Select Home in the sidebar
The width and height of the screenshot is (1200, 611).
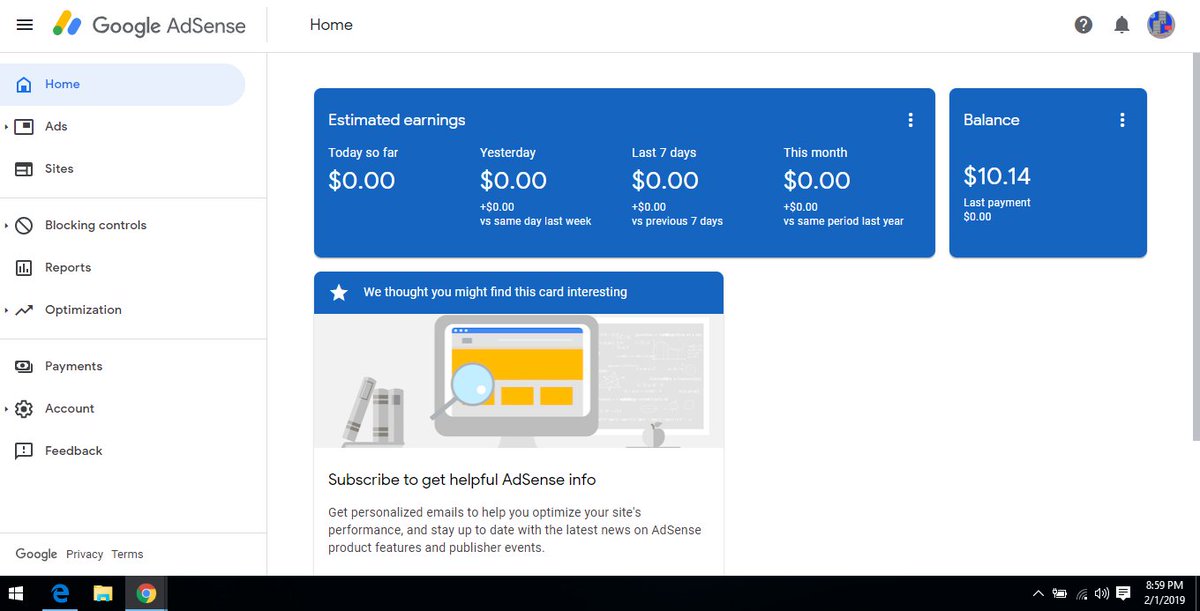[122, 84]
